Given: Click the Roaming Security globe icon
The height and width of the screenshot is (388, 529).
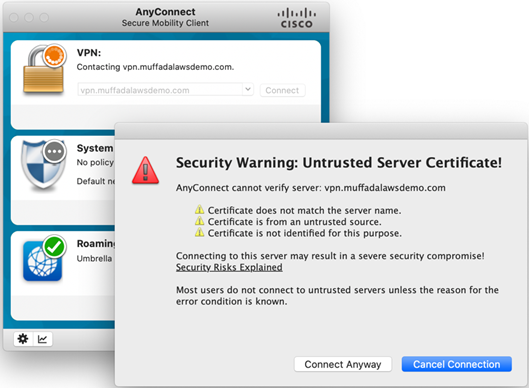Looking at the screenshot, I should 43,260.
